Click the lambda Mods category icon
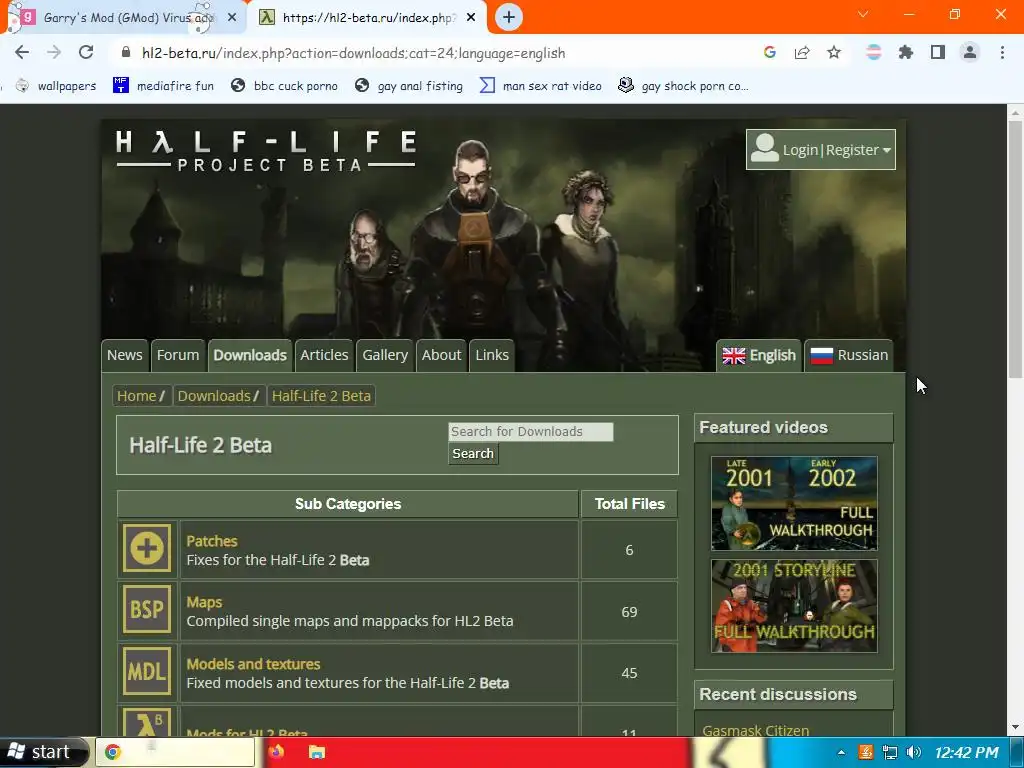1024x768 pixels. point(147,722)
